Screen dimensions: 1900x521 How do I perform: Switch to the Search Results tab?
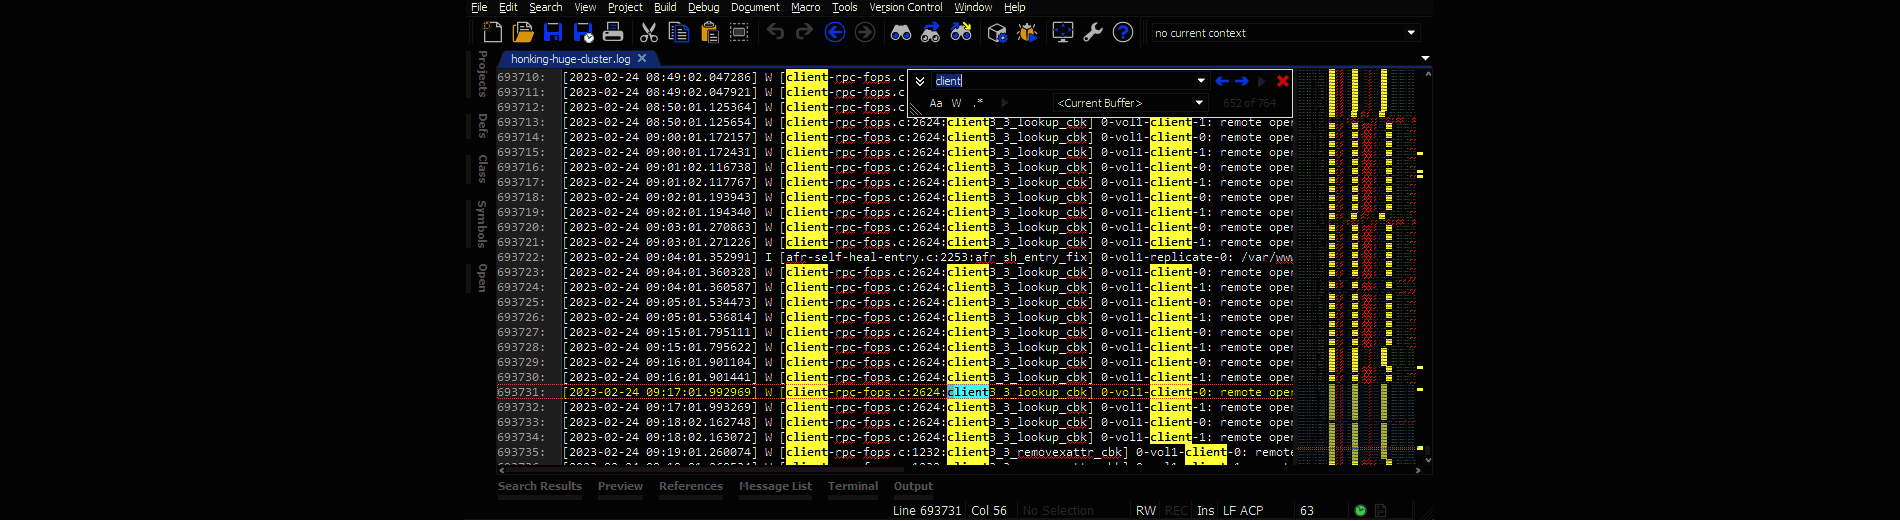[x=540, y=486]
